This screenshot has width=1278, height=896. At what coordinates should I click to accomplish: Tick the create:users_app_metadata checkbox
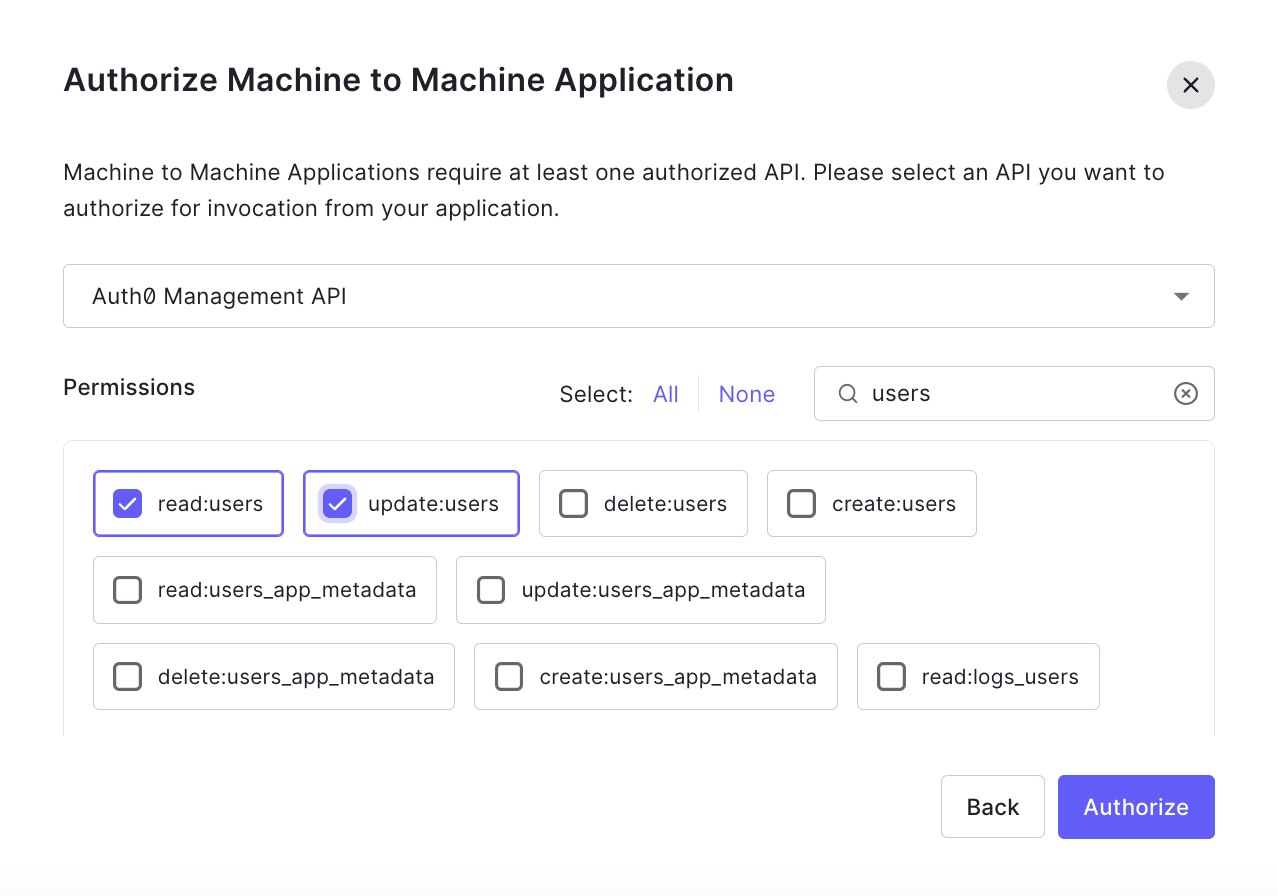pos(509,677)
